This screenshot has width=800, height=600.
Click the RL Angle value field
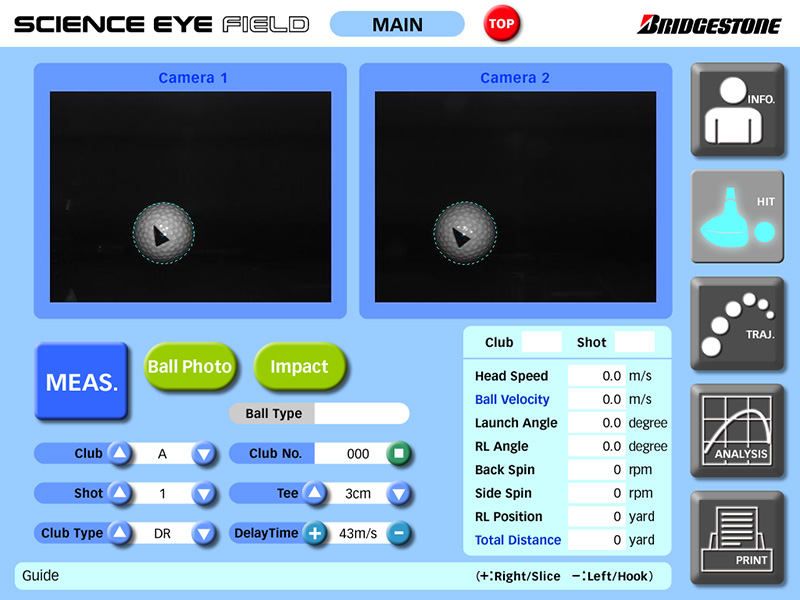(596, 446)
